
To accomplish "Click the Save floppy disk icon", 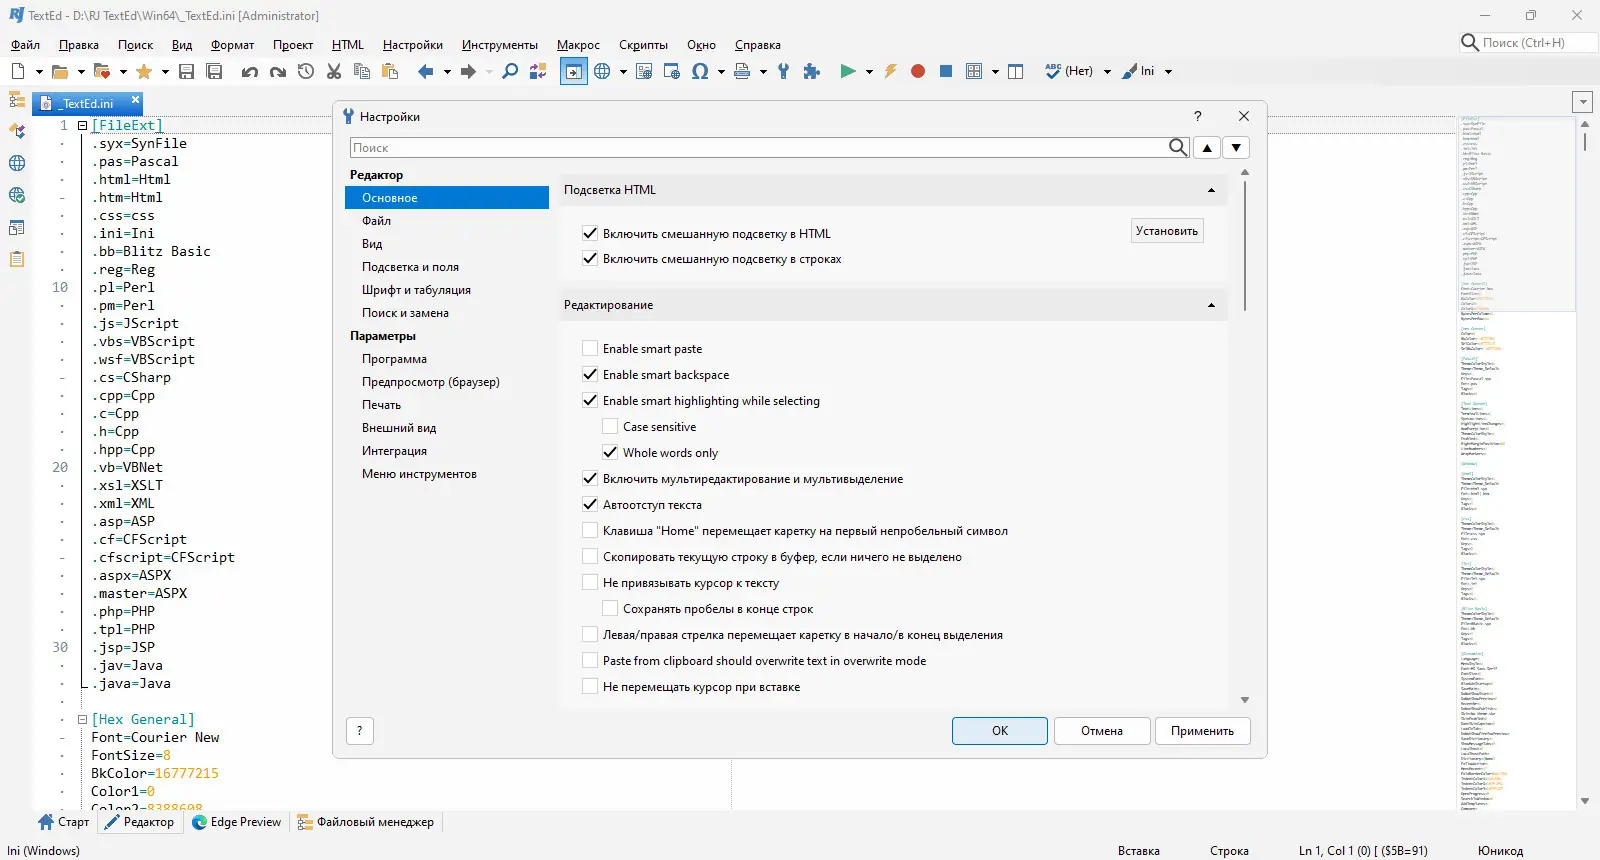I will 186,71.
